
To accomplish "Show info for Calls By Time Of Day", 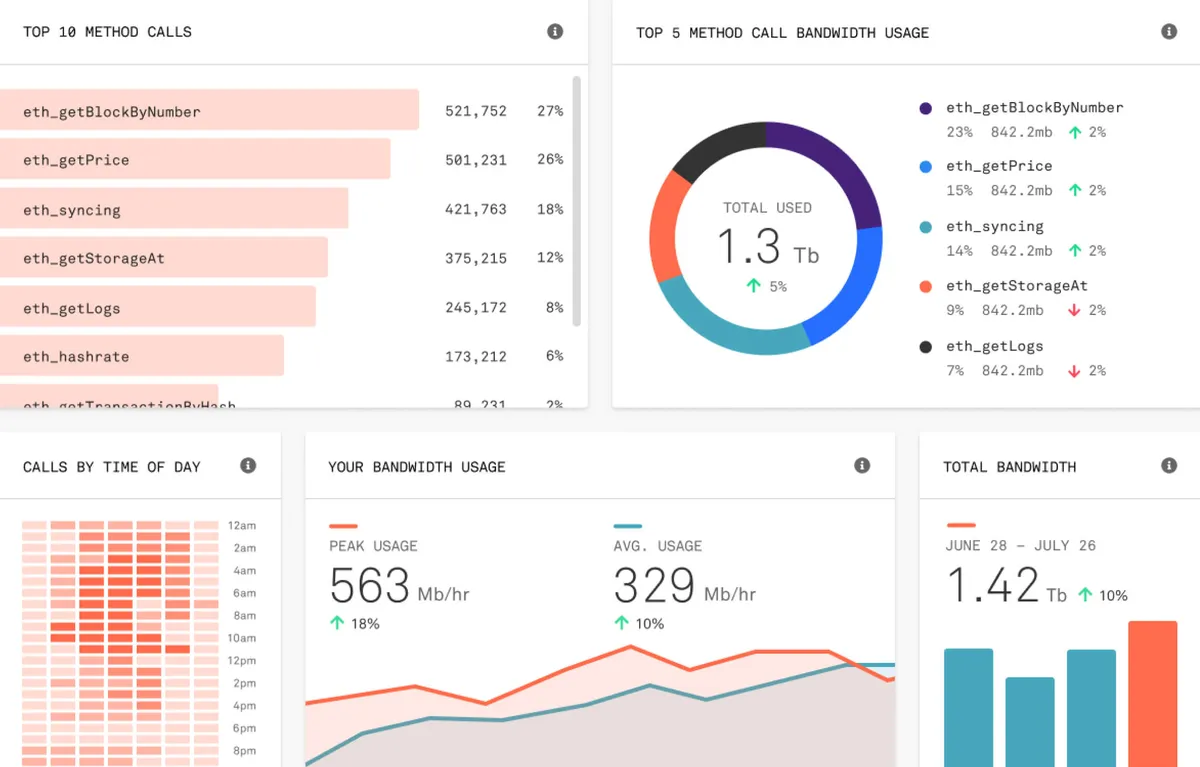I will pyautogui.click(x=248, y=466).
